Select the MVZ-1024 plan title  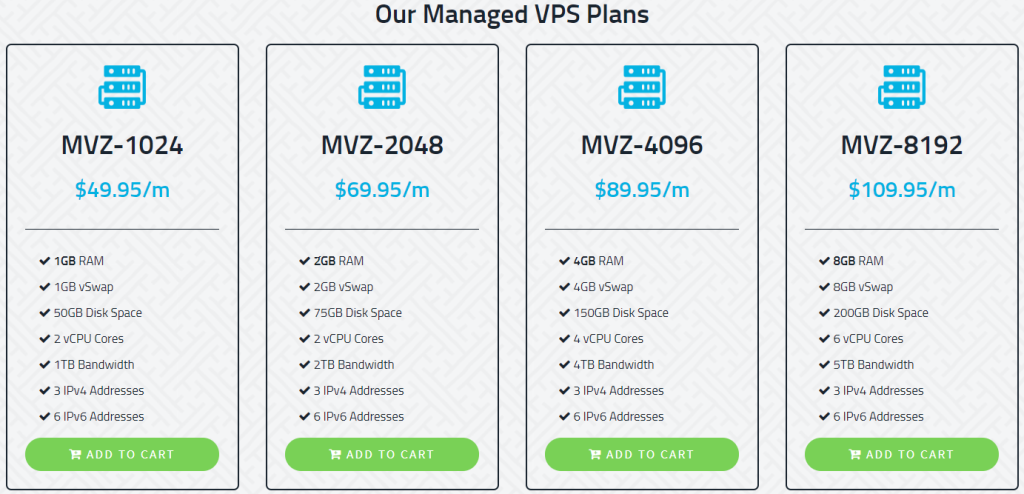[122, 146]
